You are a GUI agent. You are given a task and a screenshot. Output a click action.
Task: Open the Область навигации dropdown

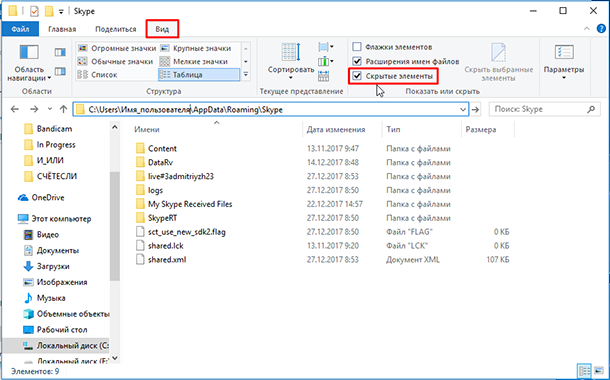pyautogui.click(x=29, y=63)
